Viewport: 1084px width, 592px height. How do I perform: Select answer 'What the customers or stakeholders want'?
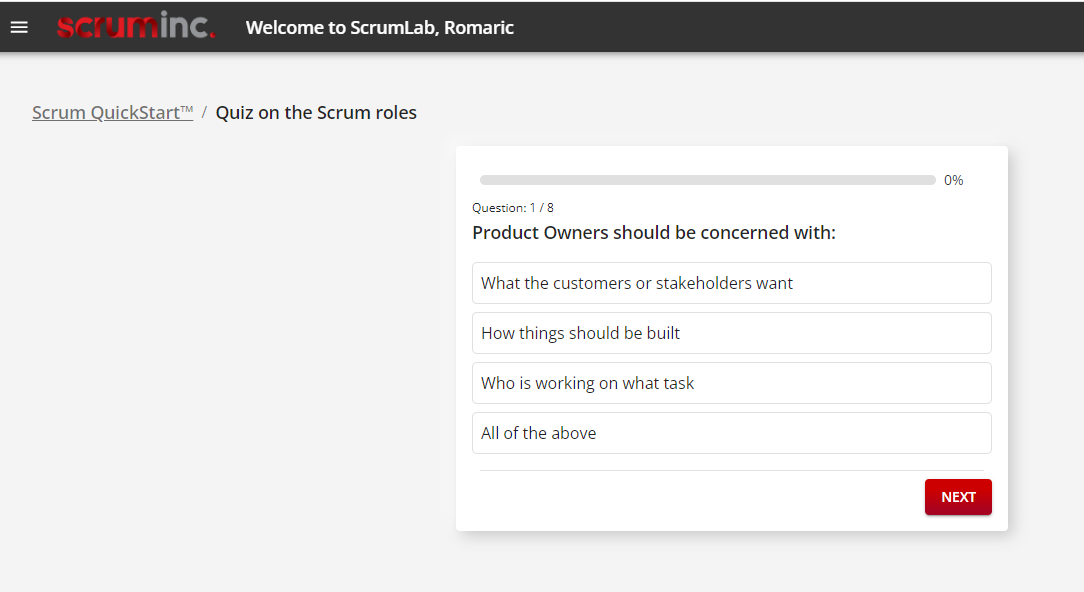(x=731, y=283)
